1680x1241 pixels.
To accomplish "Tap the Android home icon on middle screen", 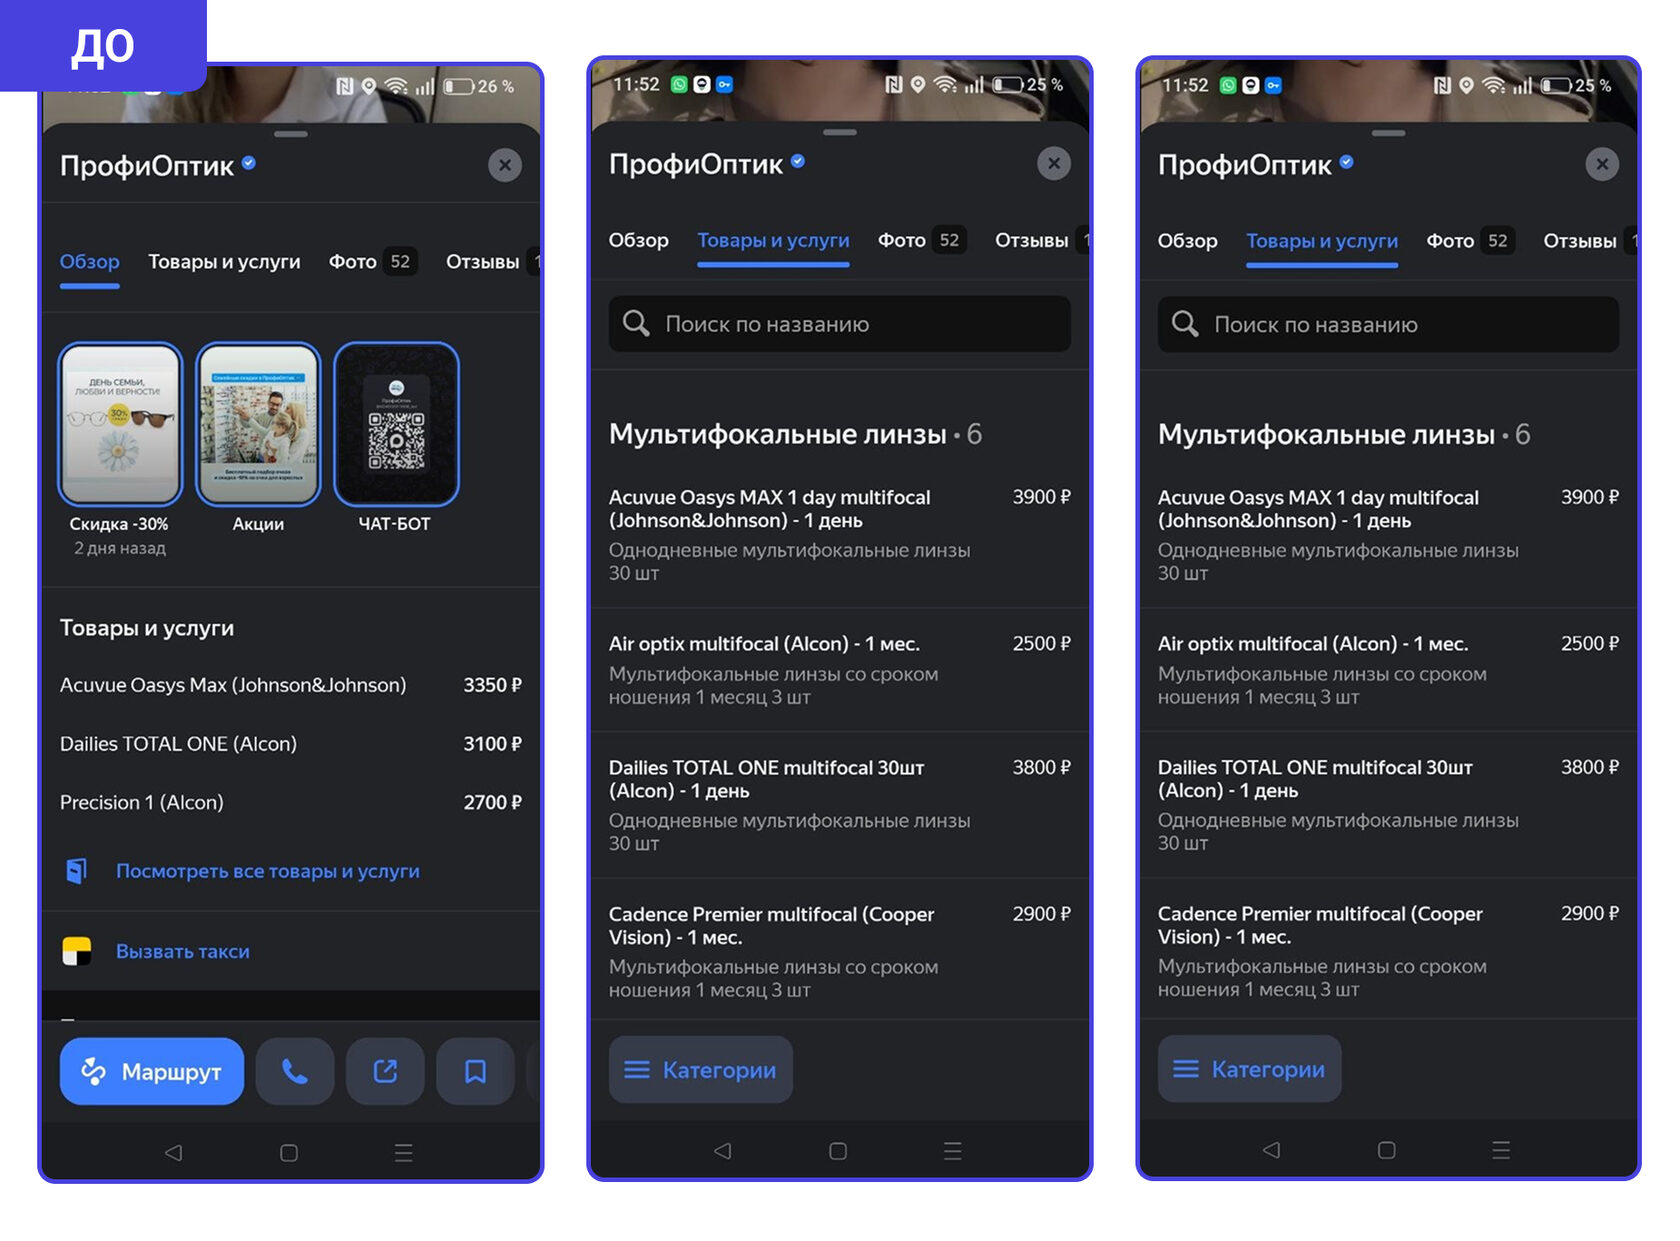I will pyautogui.click(x=838, y=1151).
